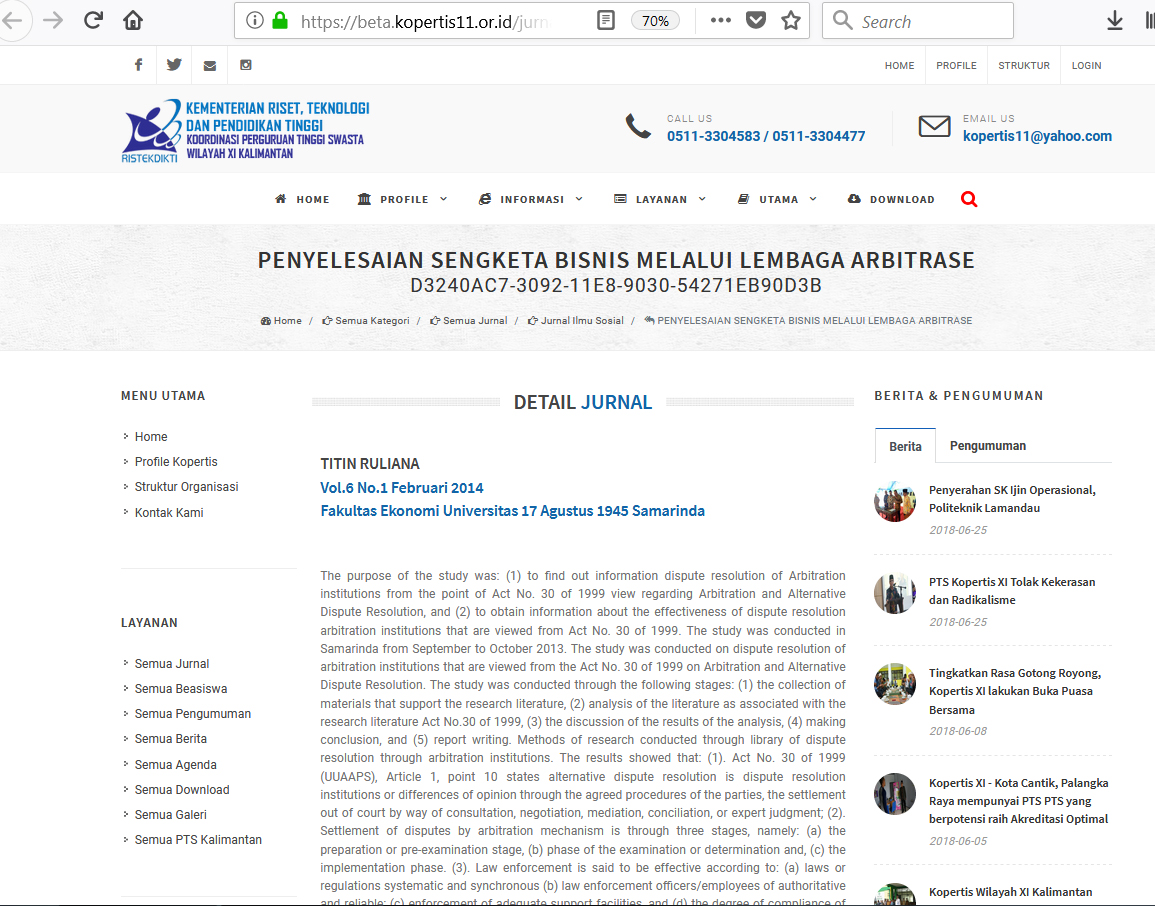Screen dimensions: 1155x906
Task: Toggle reader view icon in address bar
Action: tap(605, 20)
